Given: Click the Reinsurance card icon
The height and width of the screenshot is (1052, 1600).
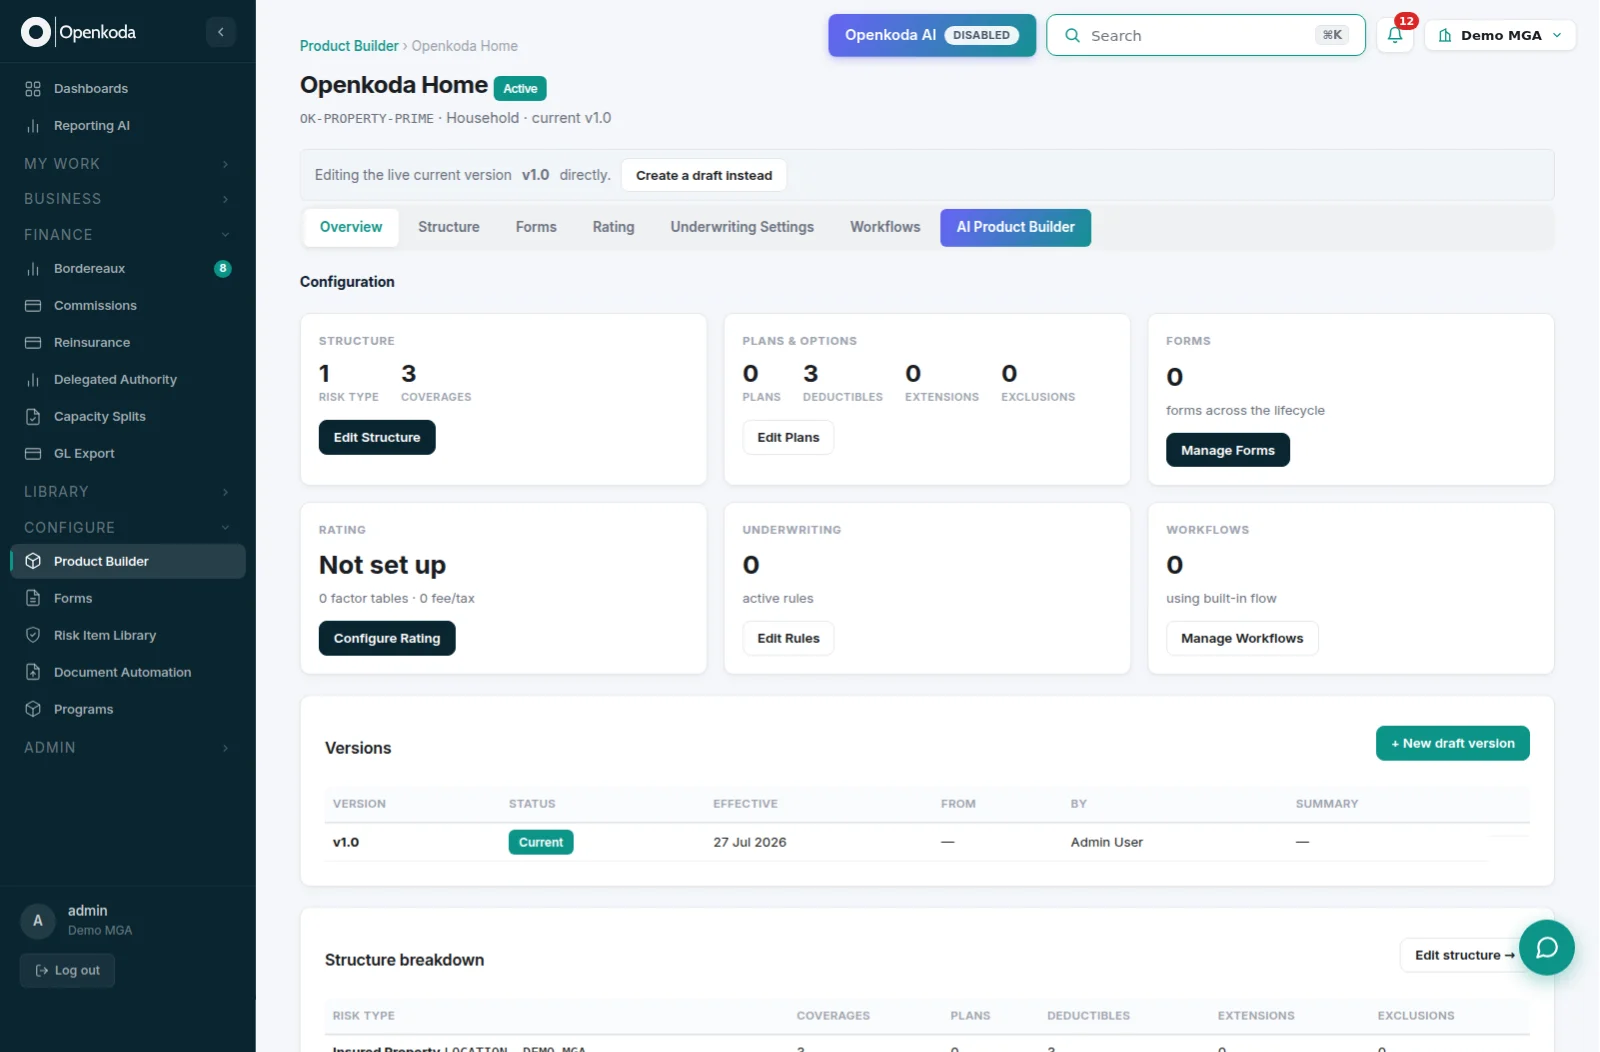Looking at the screenshot, I should point(33,343).
